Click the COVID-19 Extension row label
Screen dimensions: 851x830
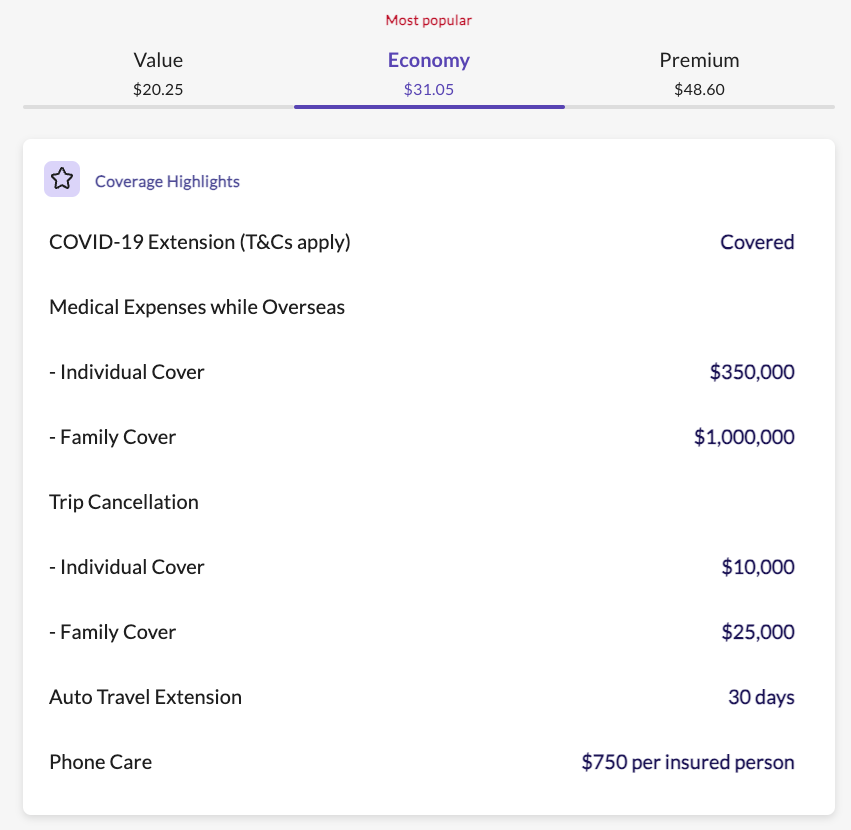[200, 242]
